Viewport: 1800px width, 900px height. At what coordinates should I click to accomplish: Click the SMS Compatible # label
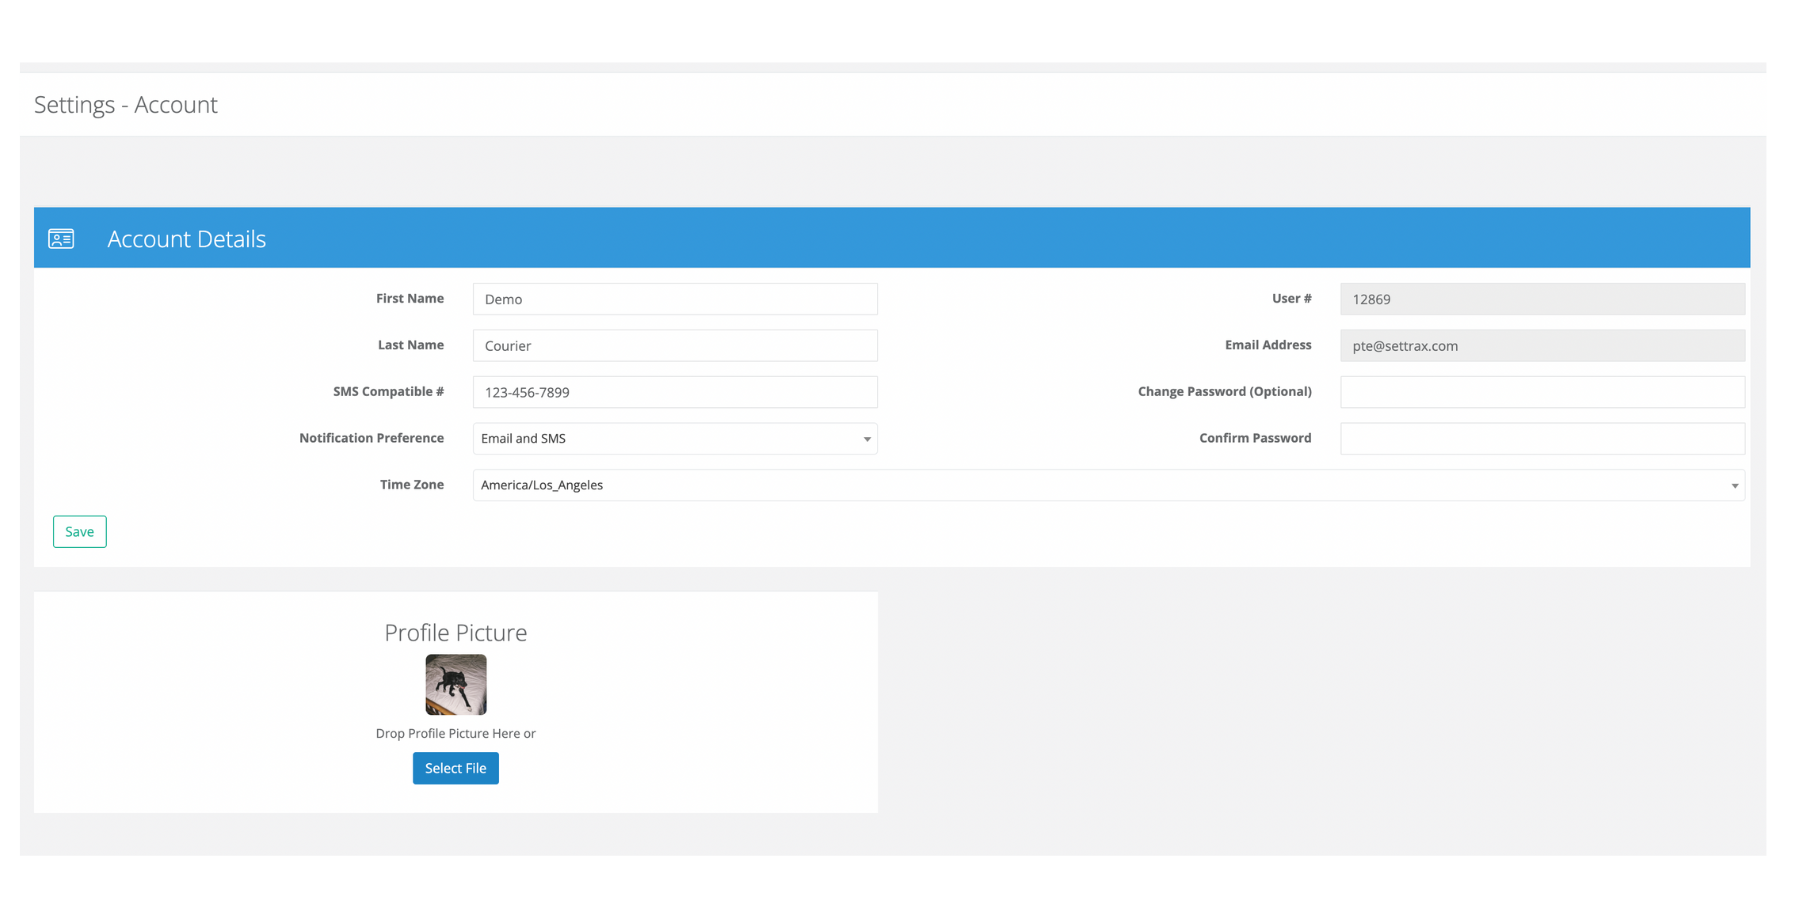389,391
